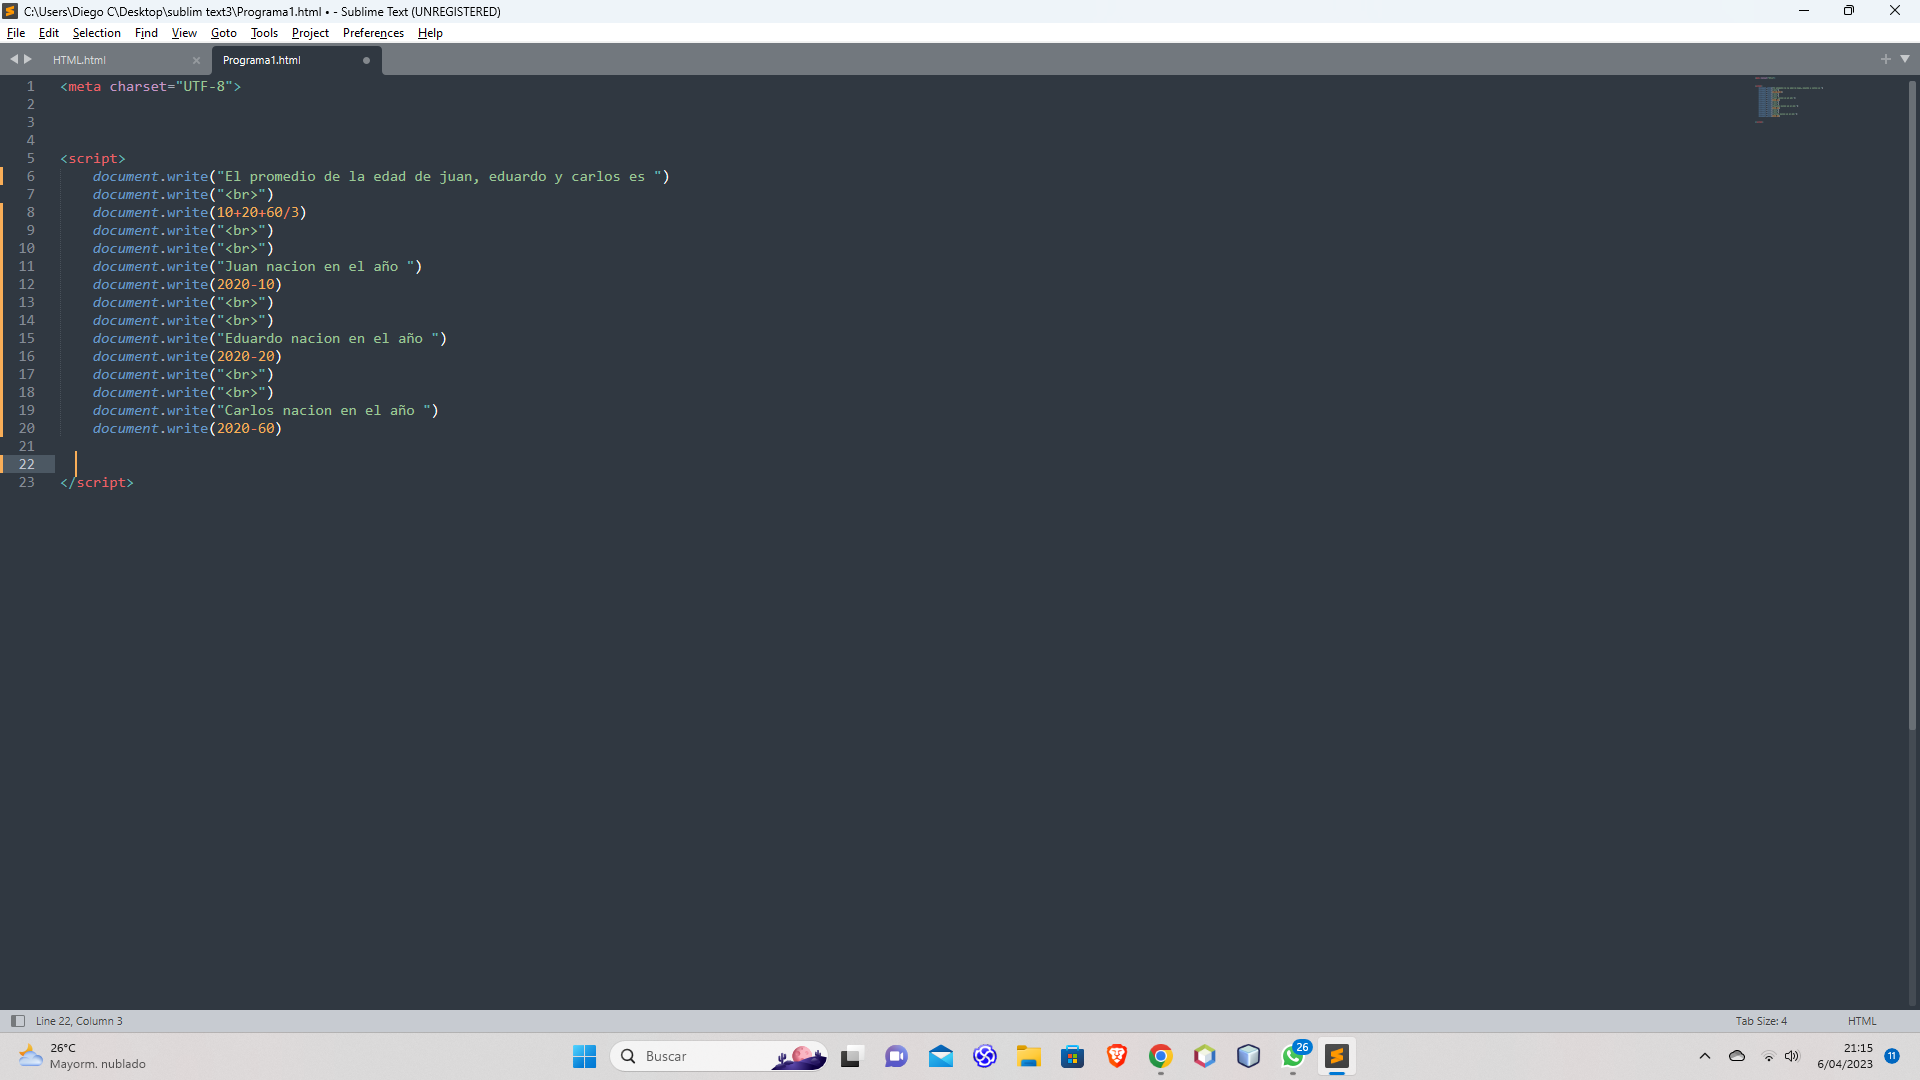Click the Help menu item

pyautogui.click(x=431, y=33)
